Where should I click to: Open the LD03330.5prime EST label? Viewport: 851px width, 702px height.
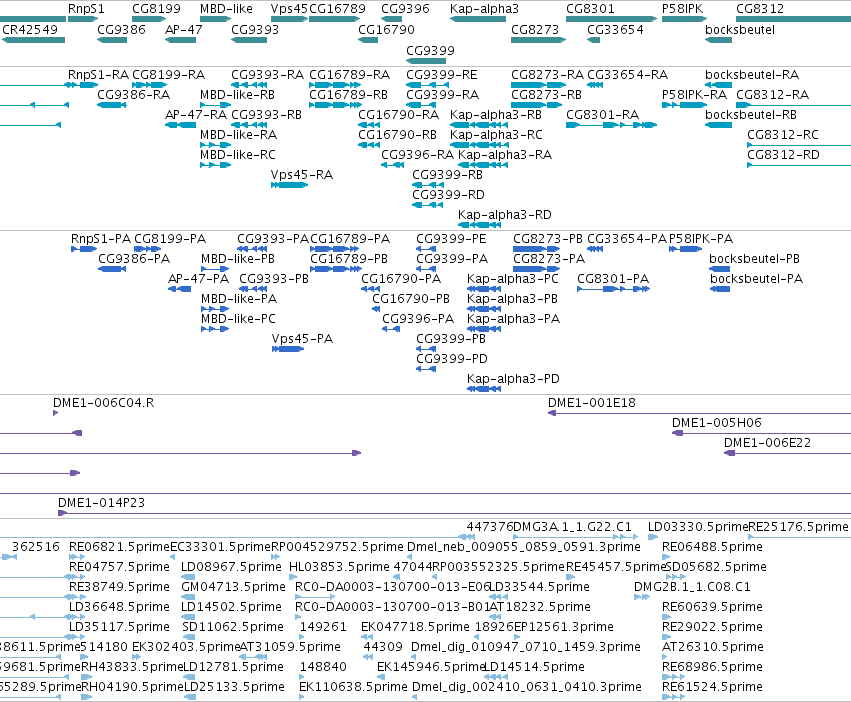pyautogui.click(x=698, y=526)
